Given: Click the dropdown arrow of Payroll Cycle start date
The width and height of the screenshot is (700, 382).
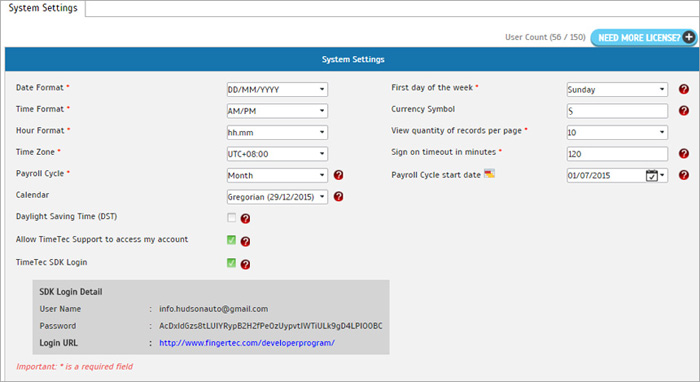Looking at the screenshot, I should point(662,175).
